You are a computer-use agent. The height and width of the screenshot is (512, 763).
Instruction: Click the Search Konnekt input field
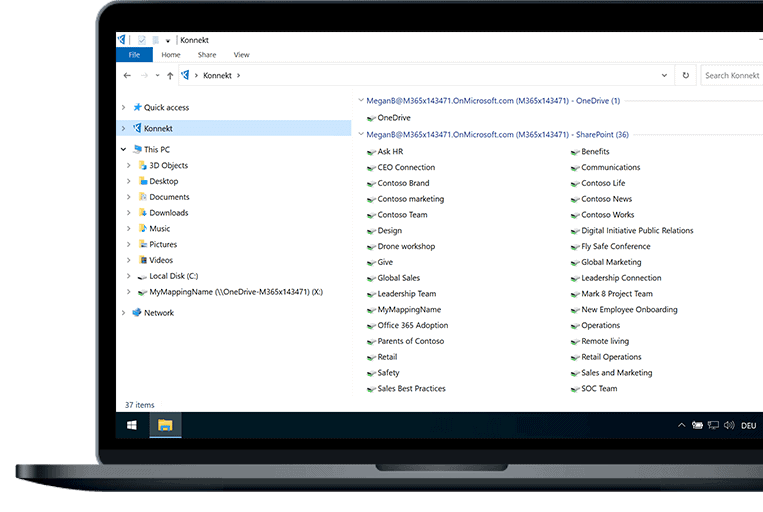731,75
